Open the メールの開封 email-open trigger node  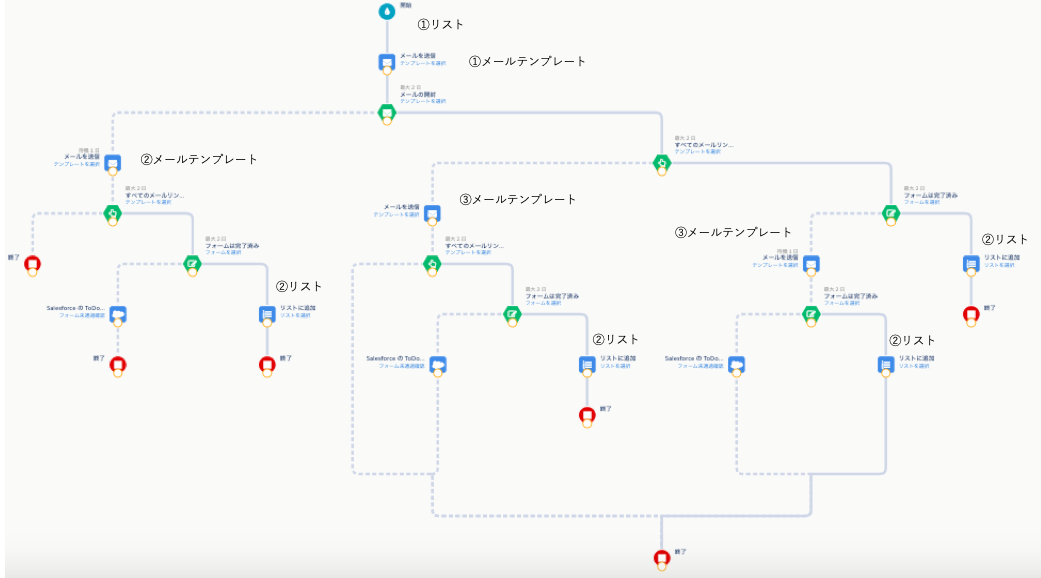(x=387, y=113)
